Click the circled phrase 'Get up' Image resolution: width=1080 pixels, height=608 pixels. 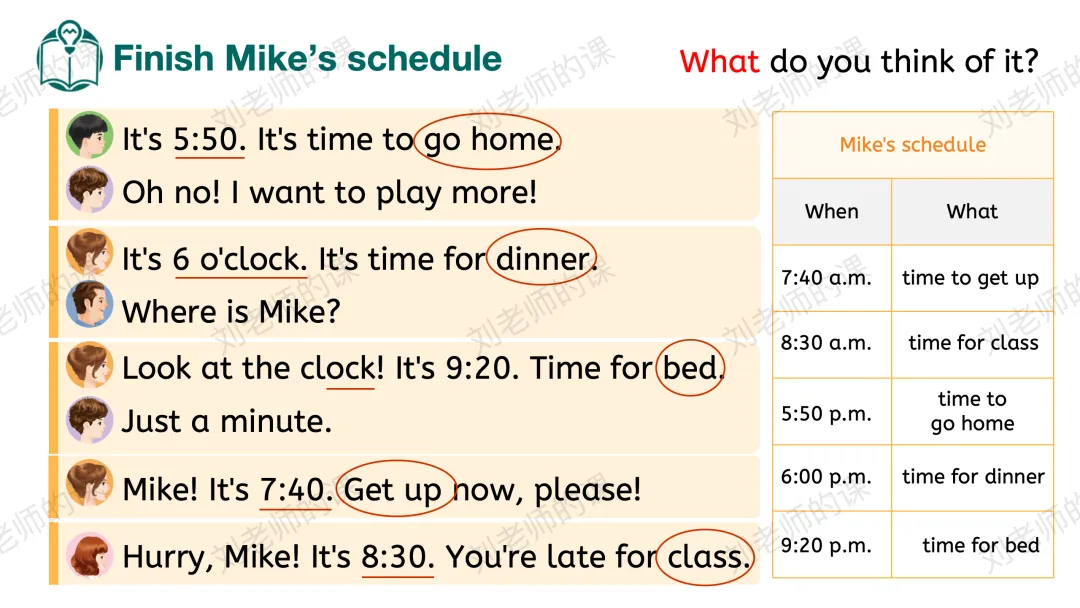click(x=396, y=489)
